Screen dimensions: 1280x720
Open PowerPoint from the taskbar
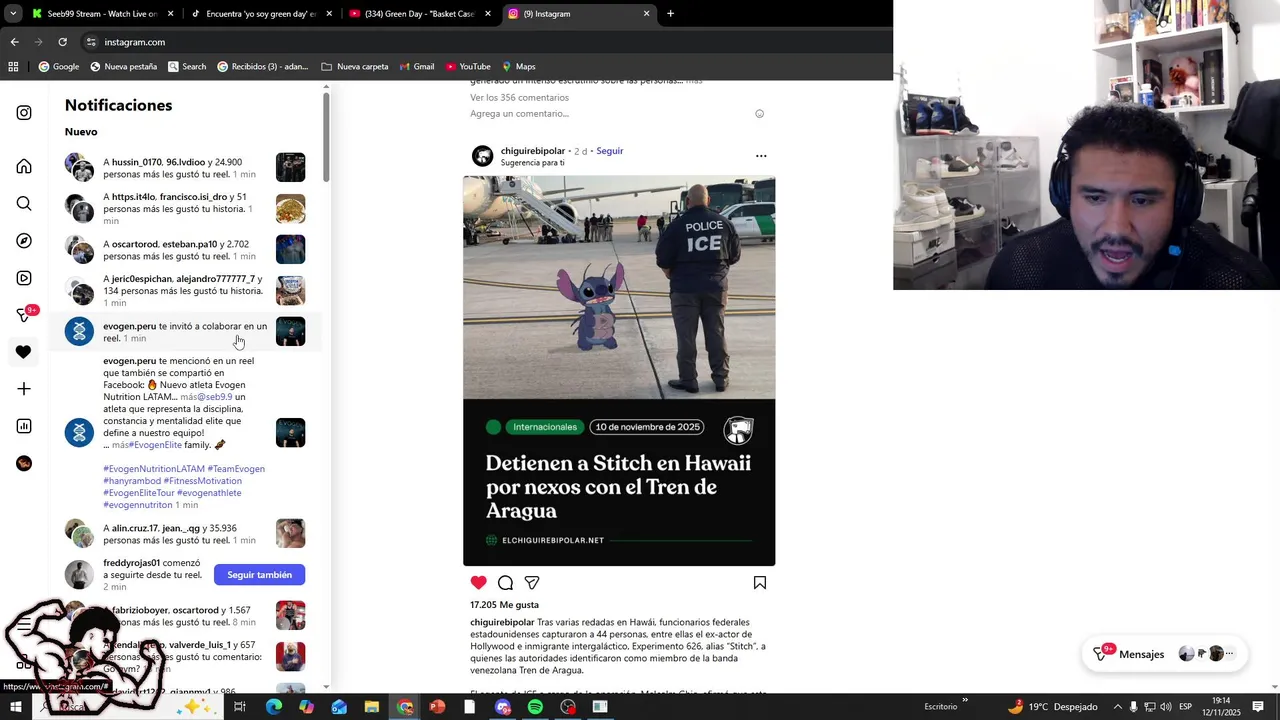point(437,707)
